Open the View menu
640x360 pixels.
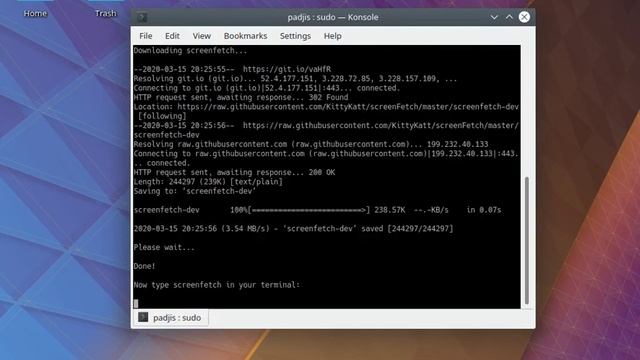click(x=202, y=36)
